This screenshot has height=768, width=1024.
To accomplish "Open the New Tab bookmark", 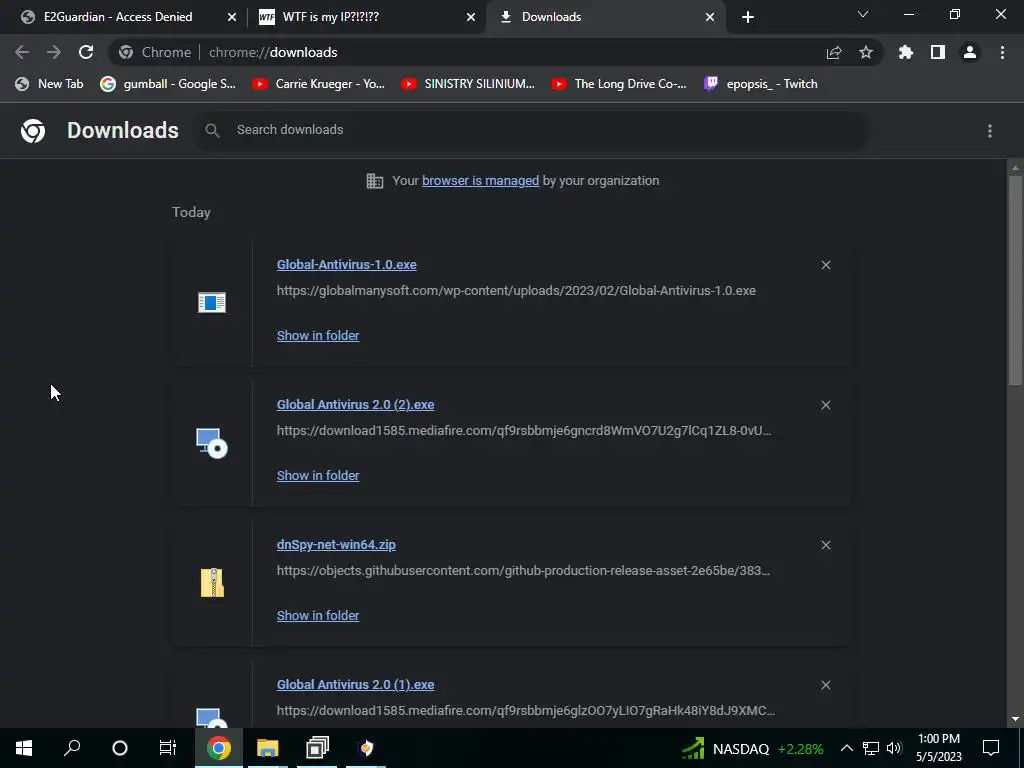I will 50,84.
